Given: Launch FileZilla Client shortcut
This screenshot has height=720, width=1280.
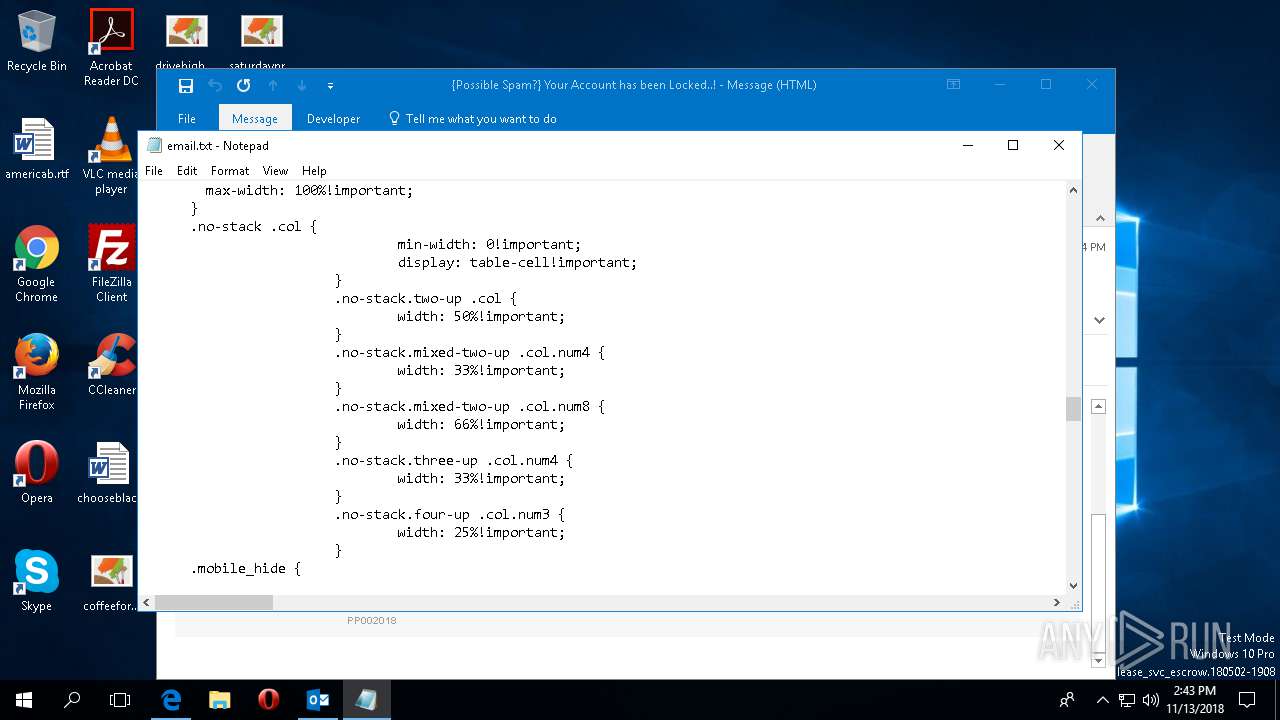Looking at the screenshot, I should coord(111,264).
